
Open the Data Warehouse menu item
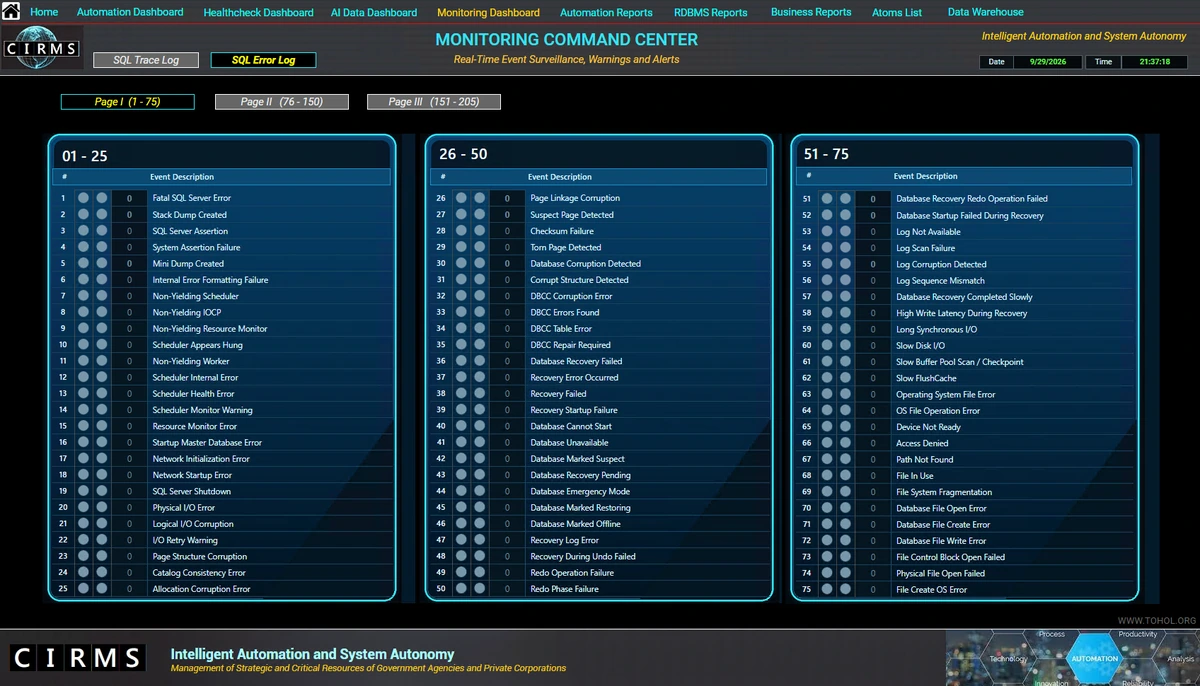point(986,12)
